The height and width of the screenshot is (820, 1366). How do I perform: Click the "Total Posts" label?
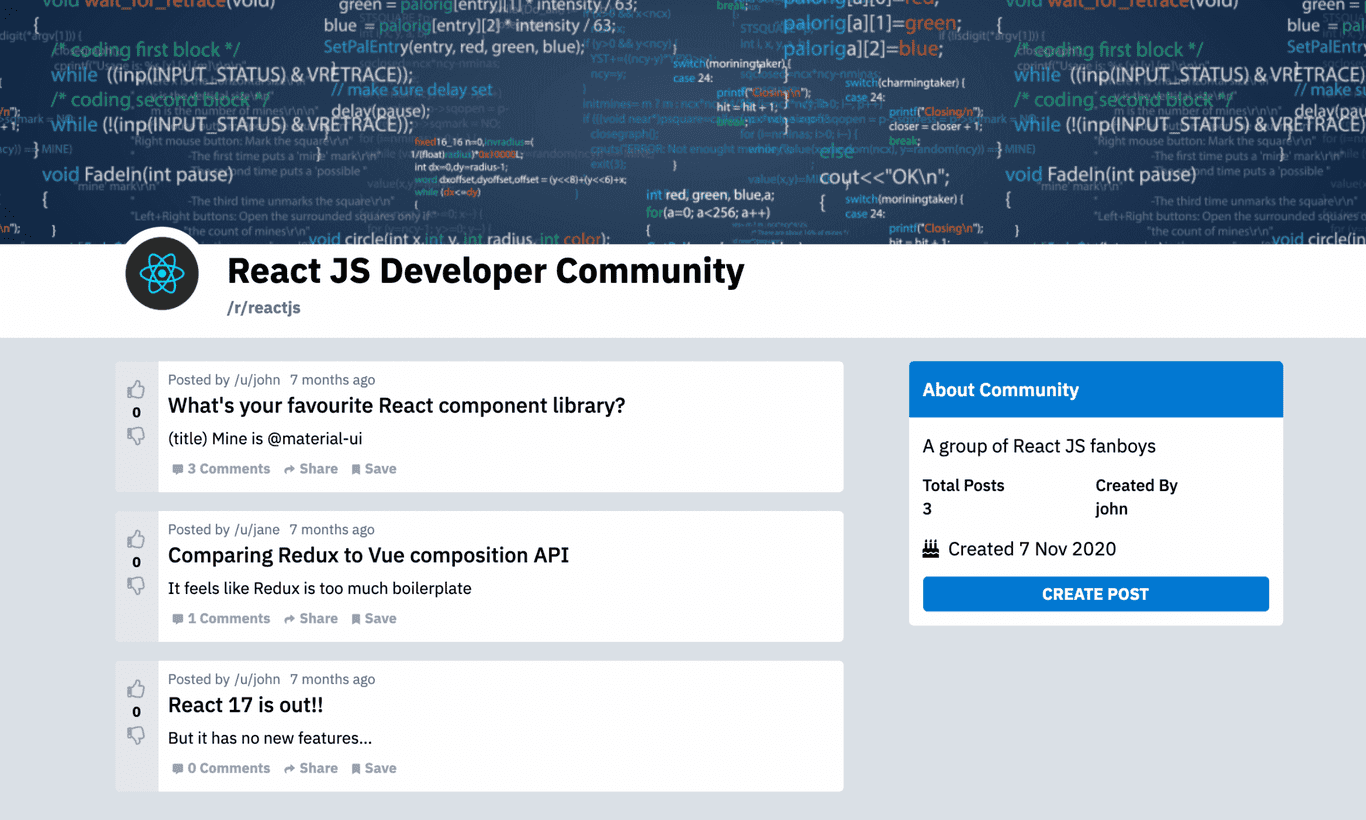963,485
